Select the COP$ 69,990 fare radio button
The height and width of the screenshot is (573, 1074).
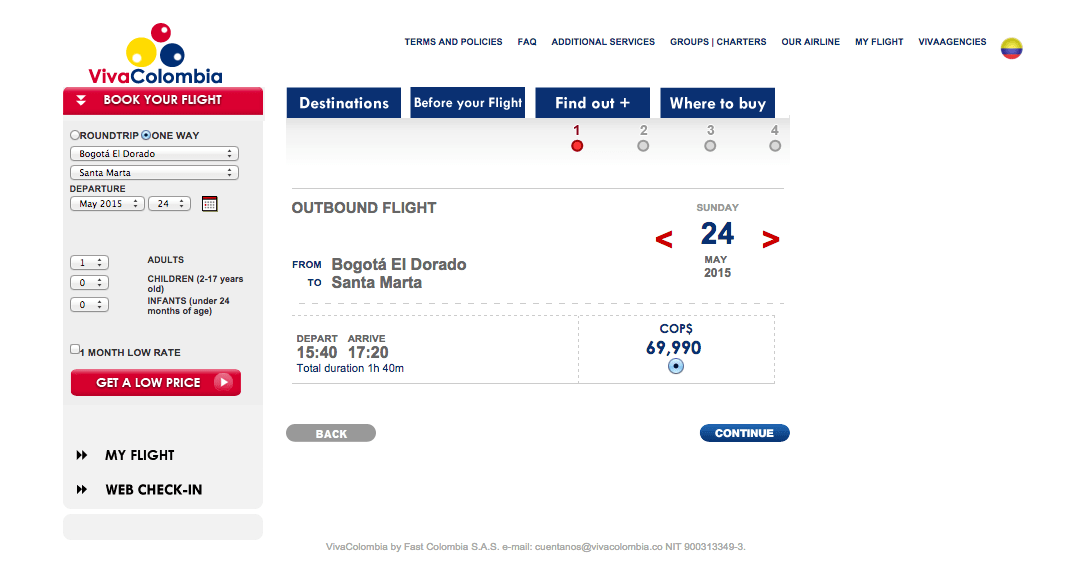pos(676,366)
